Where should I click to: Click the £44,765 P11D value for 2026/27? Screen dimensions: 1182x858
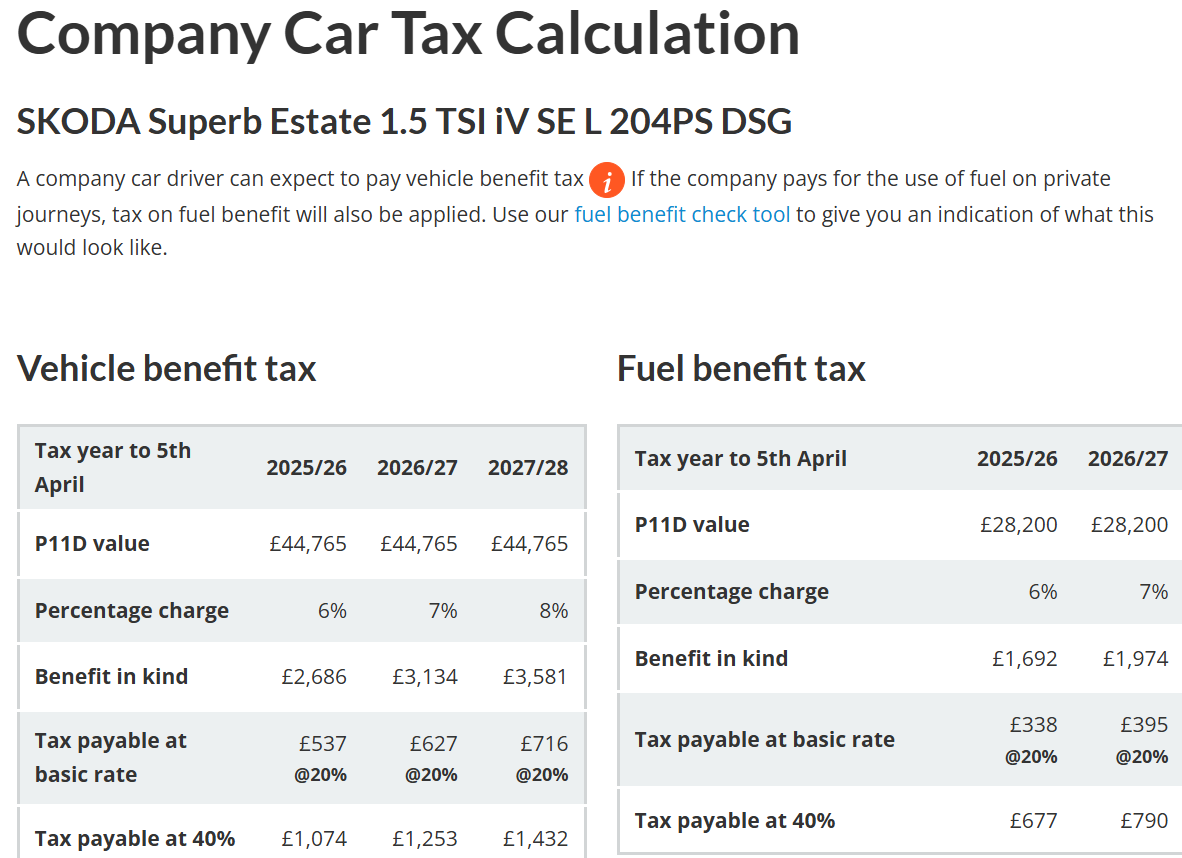pos(418,544)
